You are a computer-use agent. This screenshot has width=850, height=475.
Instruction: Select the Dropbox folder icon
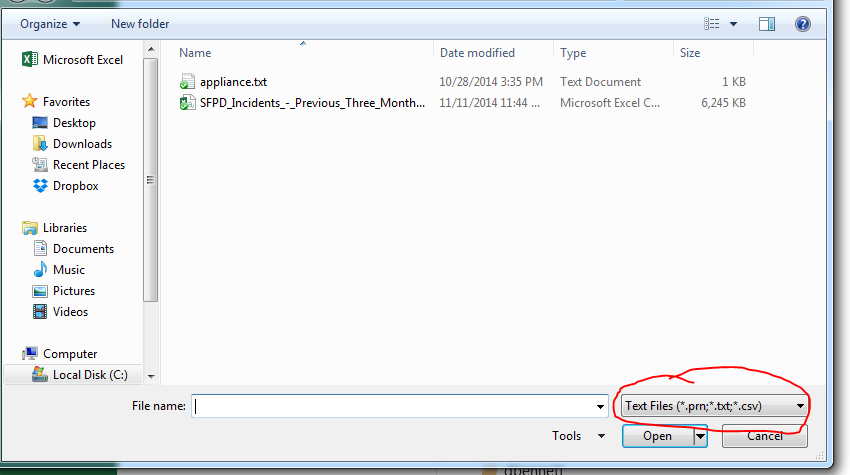coord(40,186)
